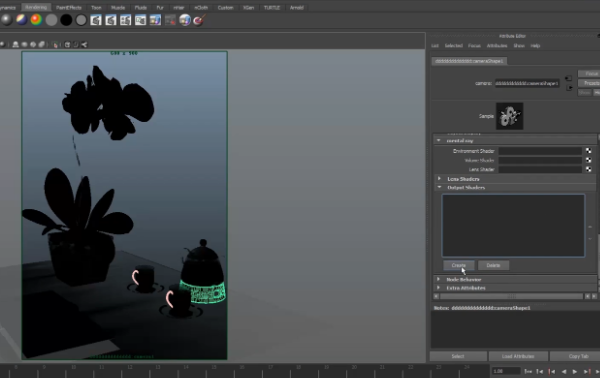Click the gray circle with black outline icon

(81, 20)
